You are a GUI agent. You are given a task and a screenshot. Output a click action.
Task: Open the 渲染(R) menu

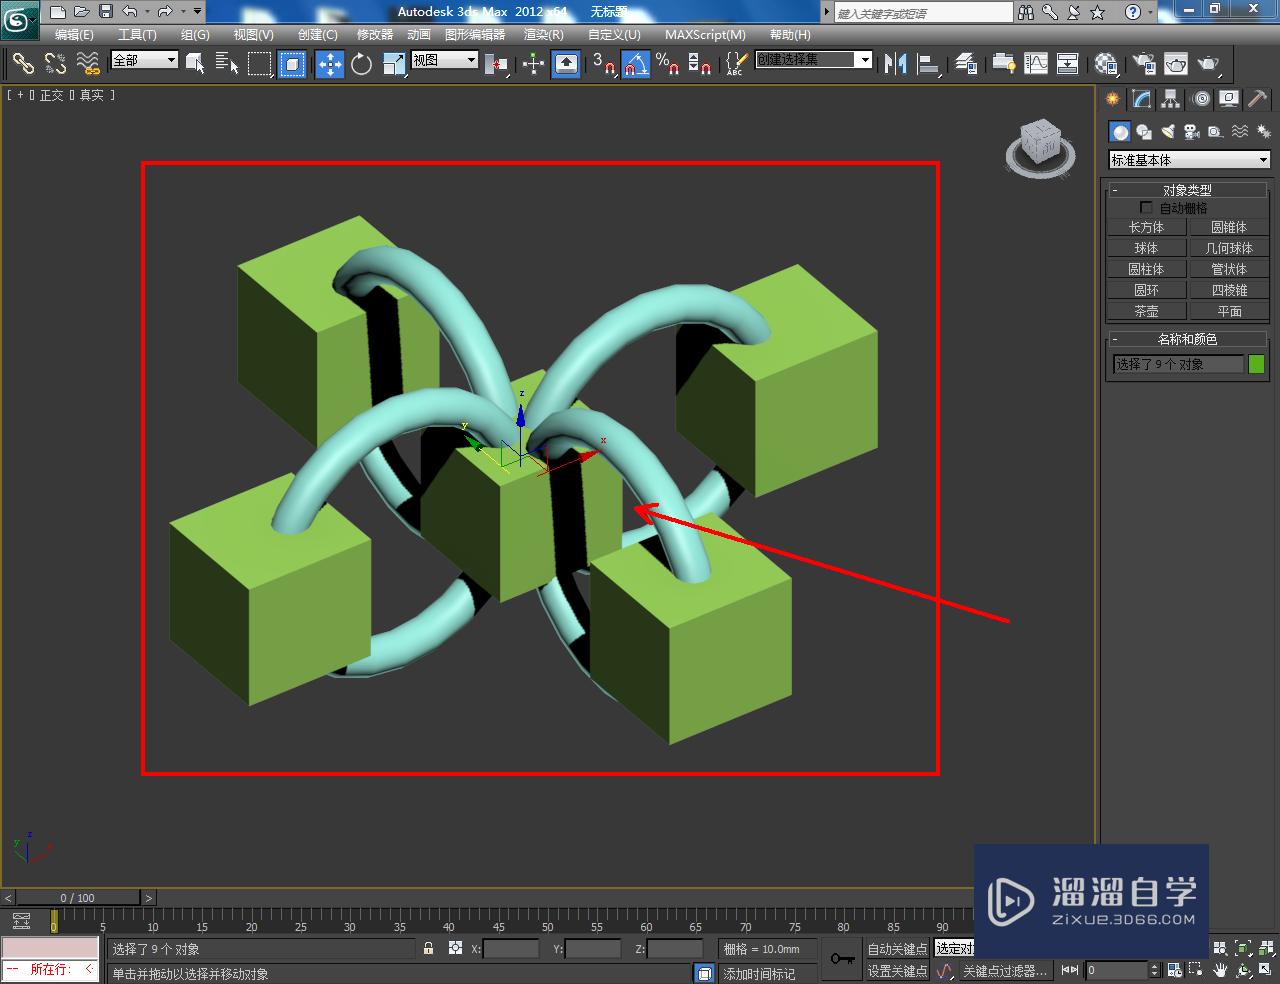[544, 34]
